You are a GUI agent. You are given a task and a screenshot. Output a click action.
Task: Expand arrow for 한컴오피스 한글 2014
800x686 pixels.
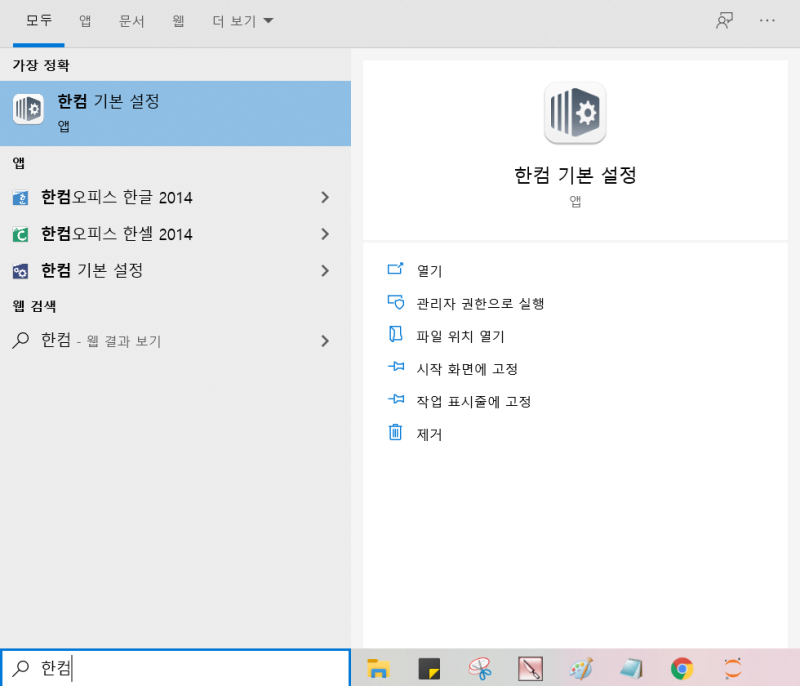[x=325, y=197]
